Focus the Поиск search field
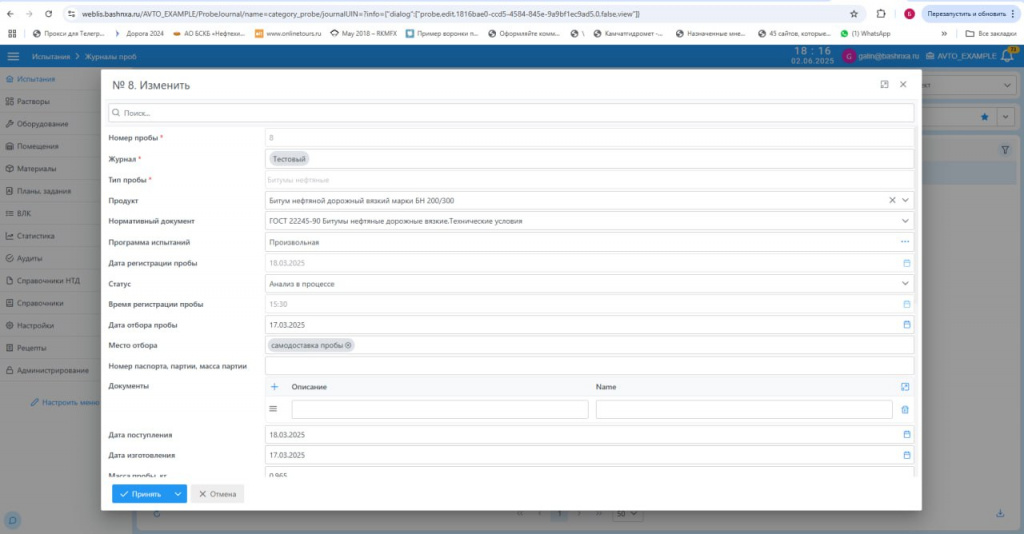The height and width of the screenshot is (534, 1024). (511, 113)
